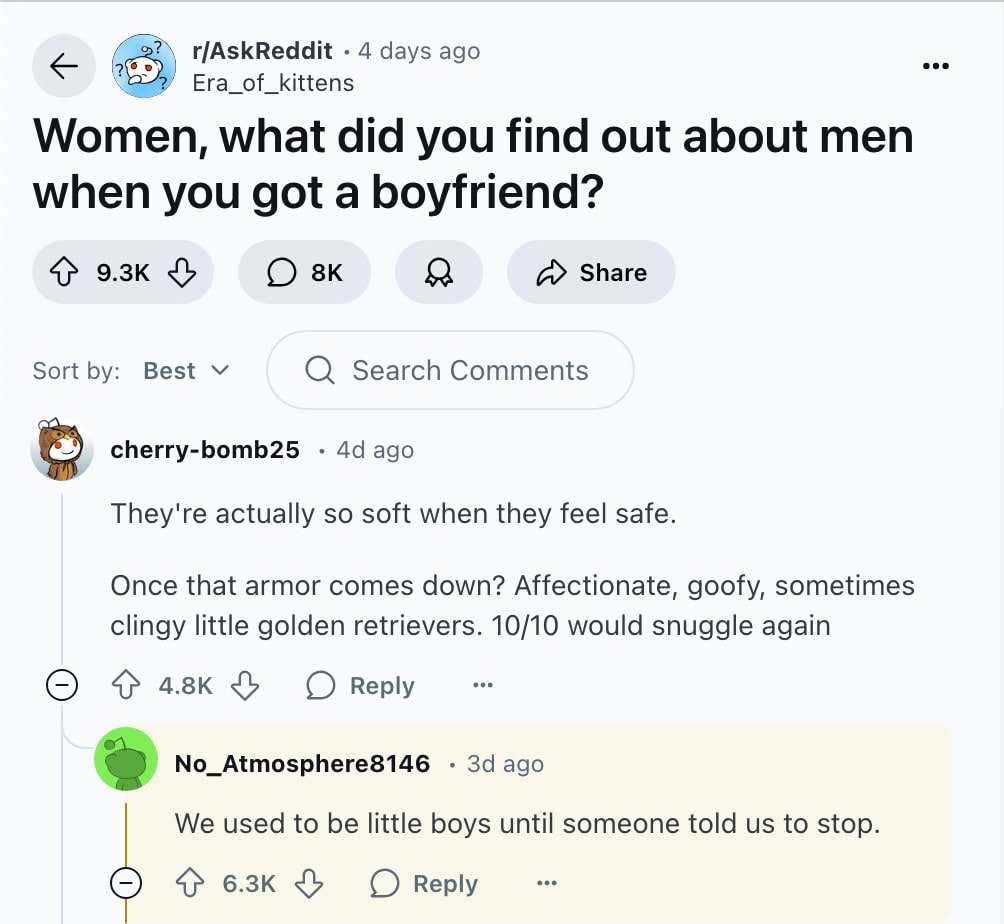Downvote cherry-bomb25's comment

point(245,686)
